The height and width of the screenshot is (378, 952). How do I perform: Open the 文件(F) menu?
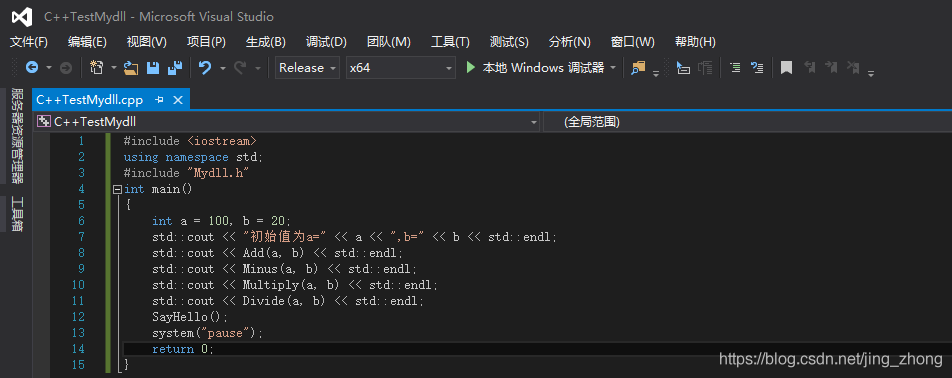tap(29, 42)
